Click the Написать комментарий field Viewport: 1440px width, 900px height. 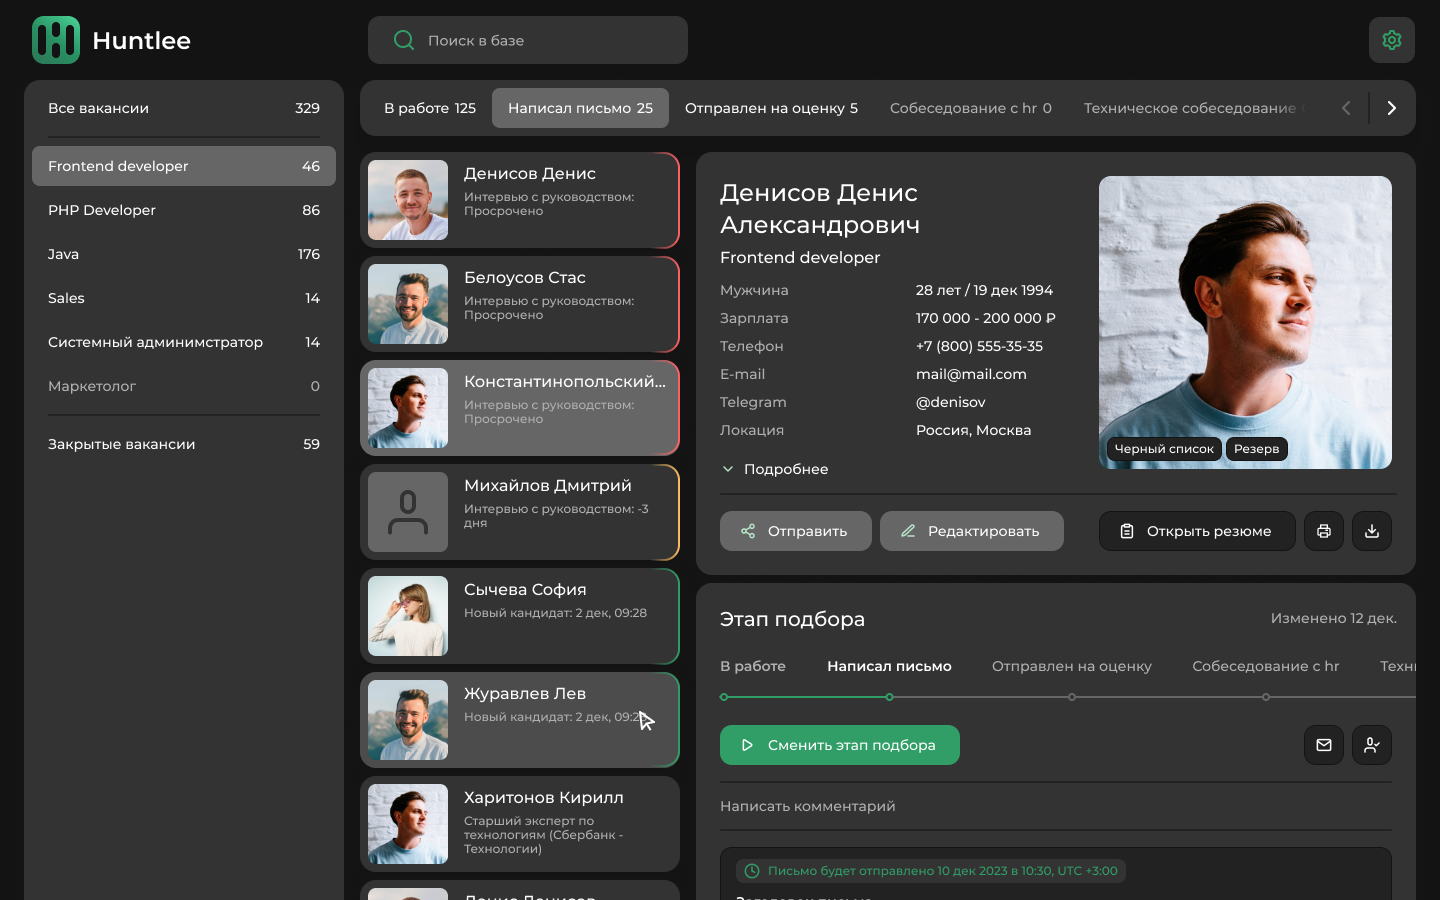(x=1056, y=806)
